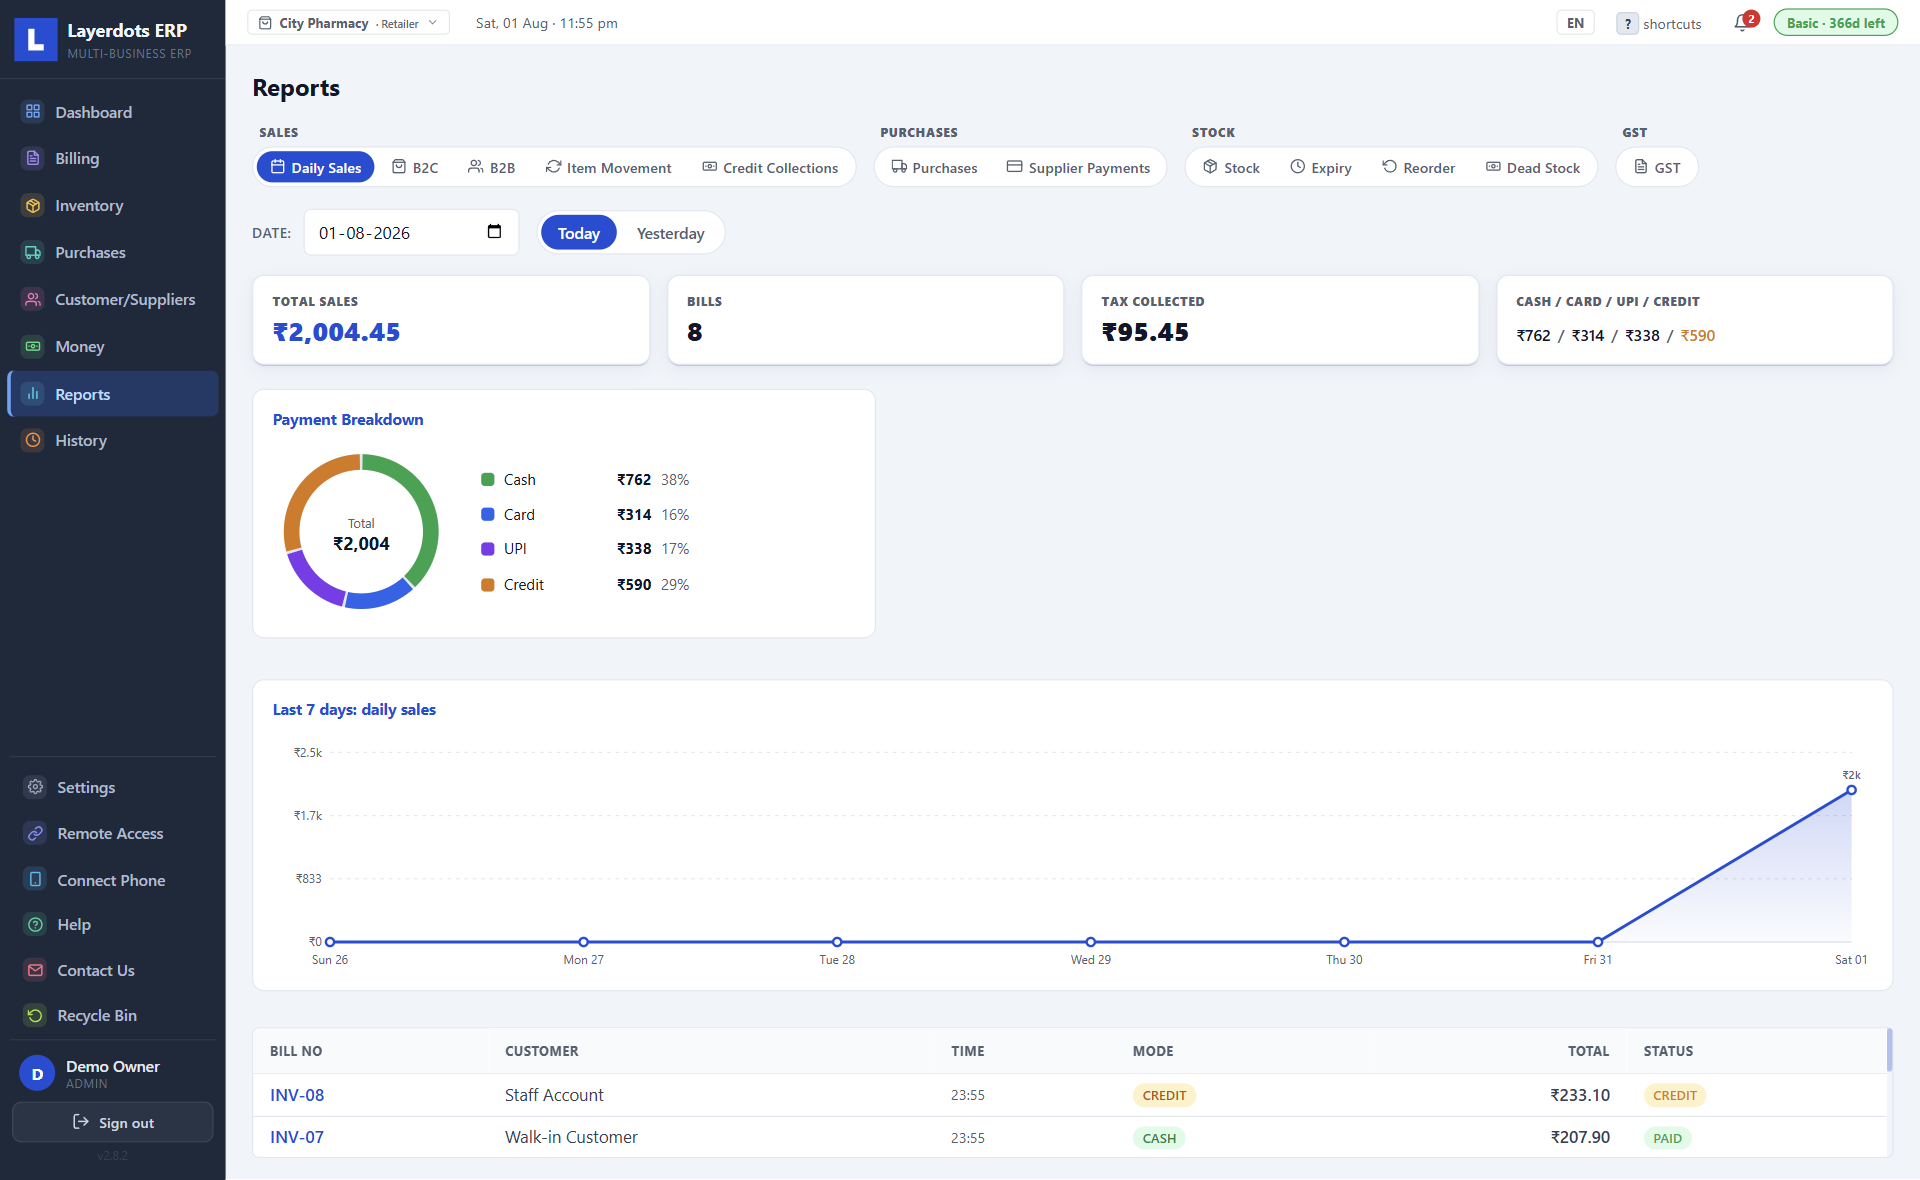Open the Credit Collections report tab
The image size is (1920, 1180).
(x=770, y=167)
